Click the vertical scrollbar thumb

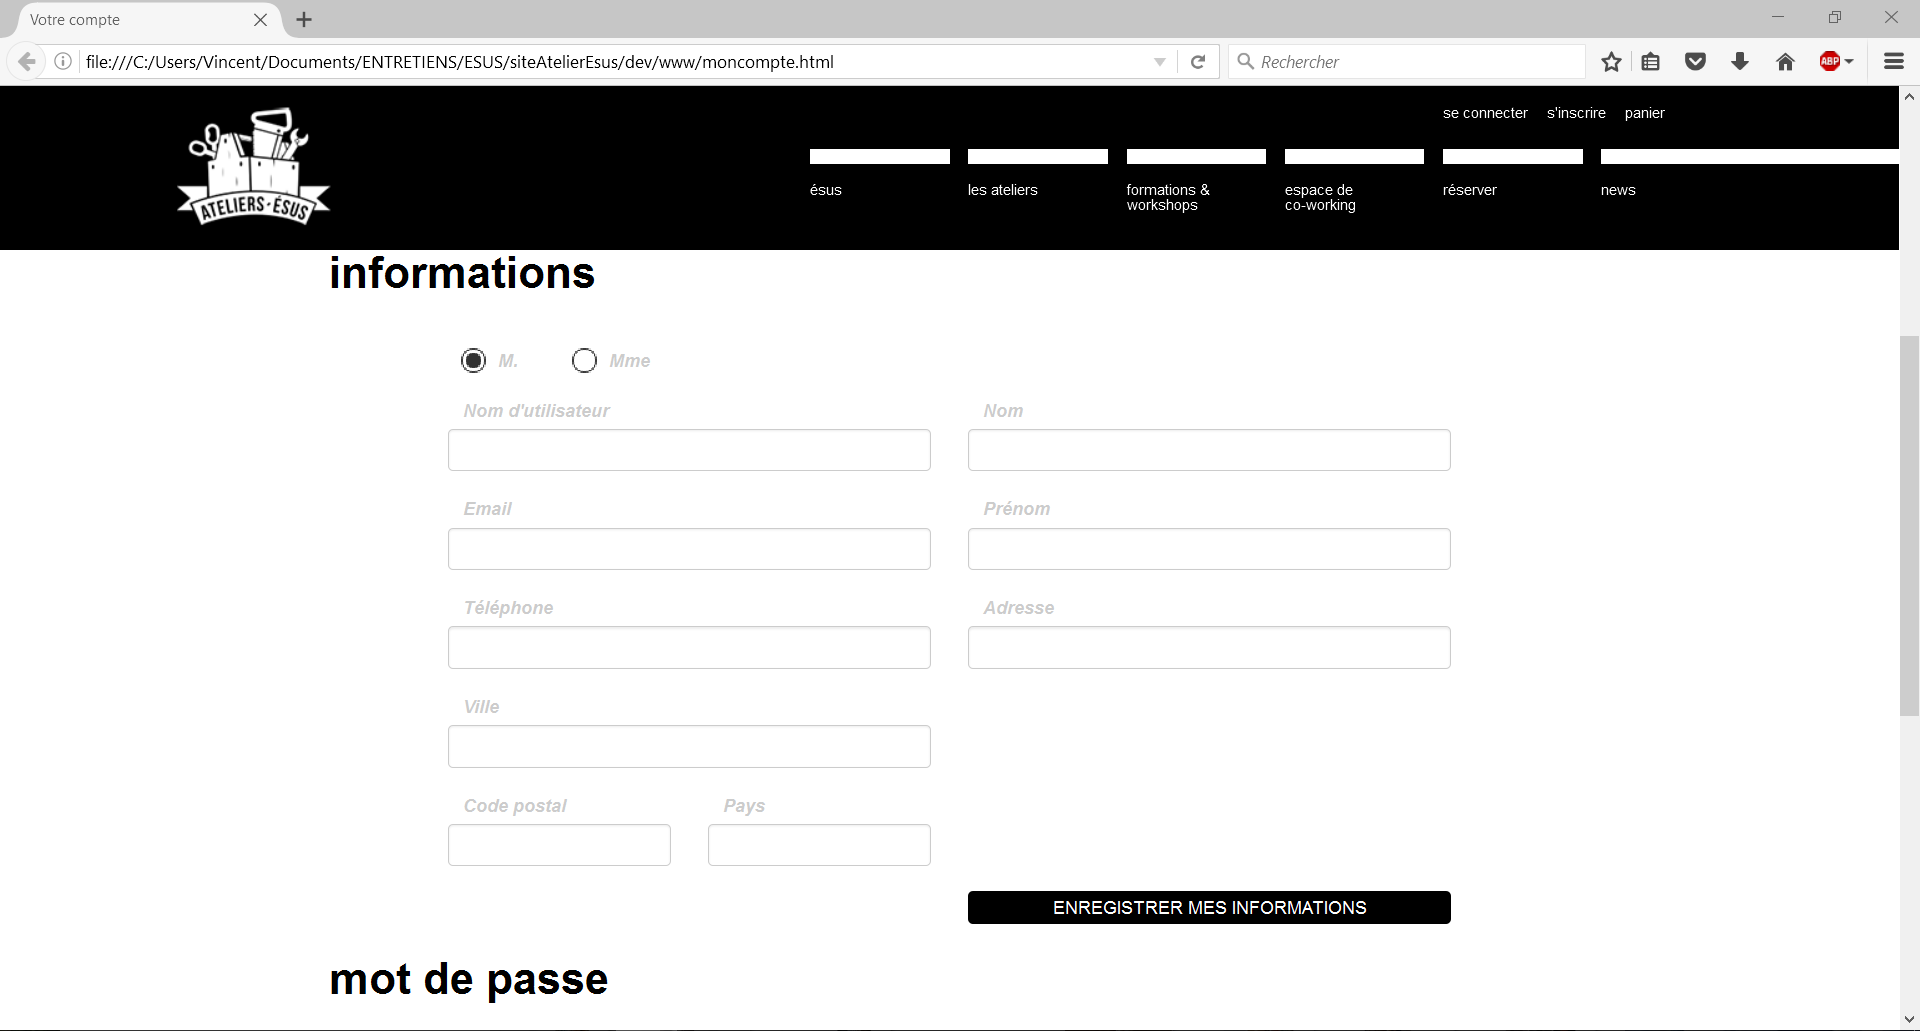pyautogui.click(x=1909, y=525)
